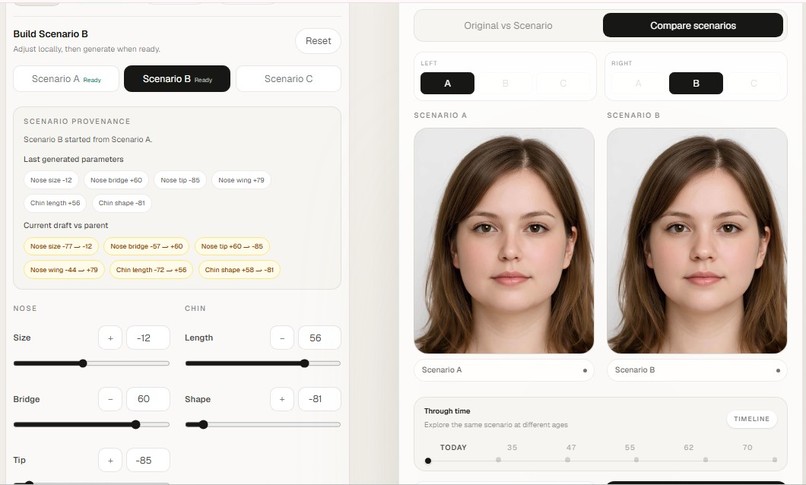Screen dimensions: 806x485
Task: Click the Chin Length stepper button
Action: (282, 338)
